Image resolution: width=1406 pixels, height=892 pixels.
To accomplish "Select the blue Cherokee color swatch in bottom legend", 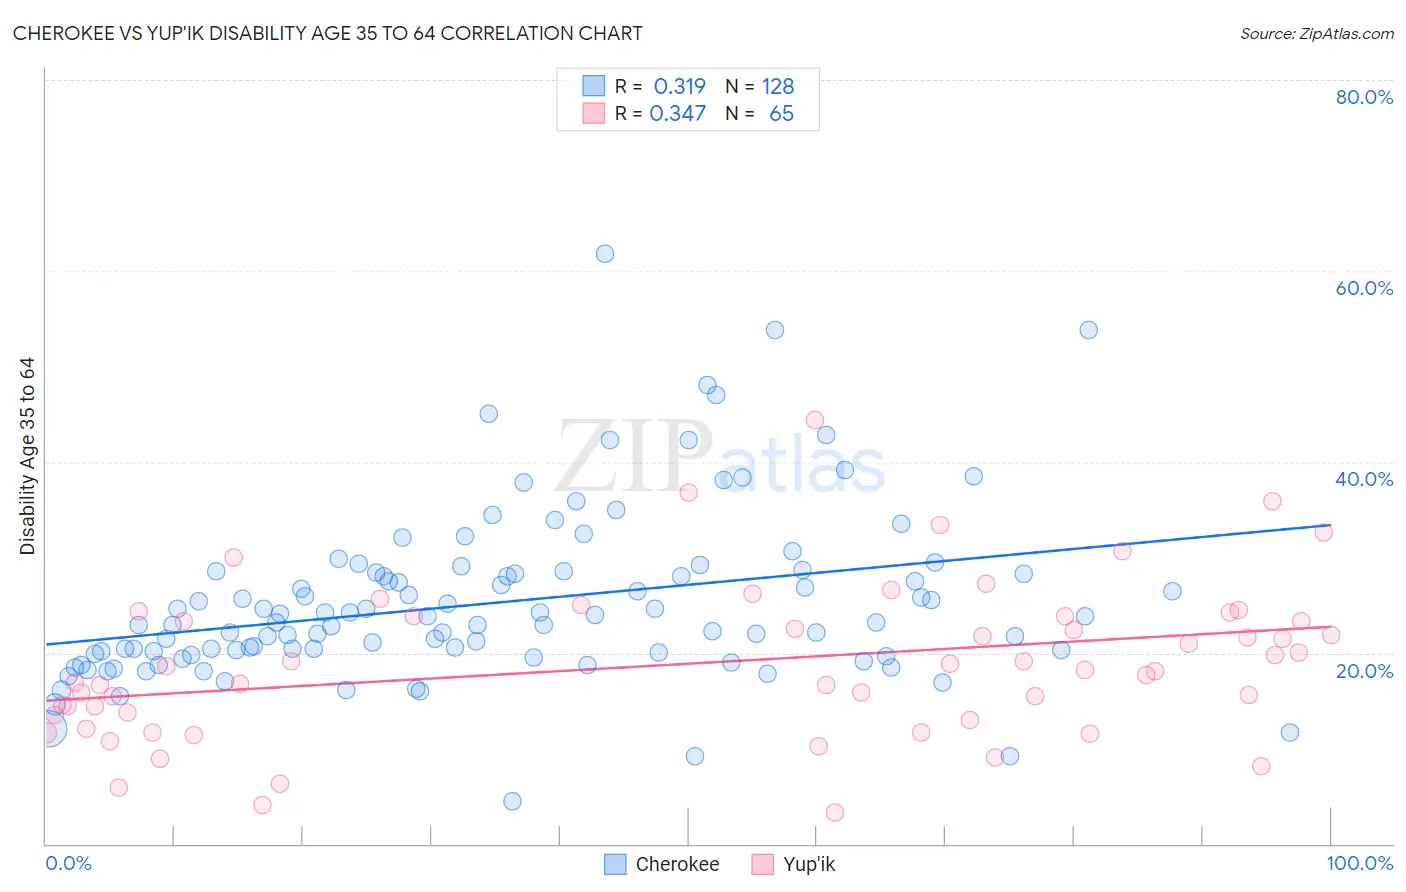I will 615,864.
